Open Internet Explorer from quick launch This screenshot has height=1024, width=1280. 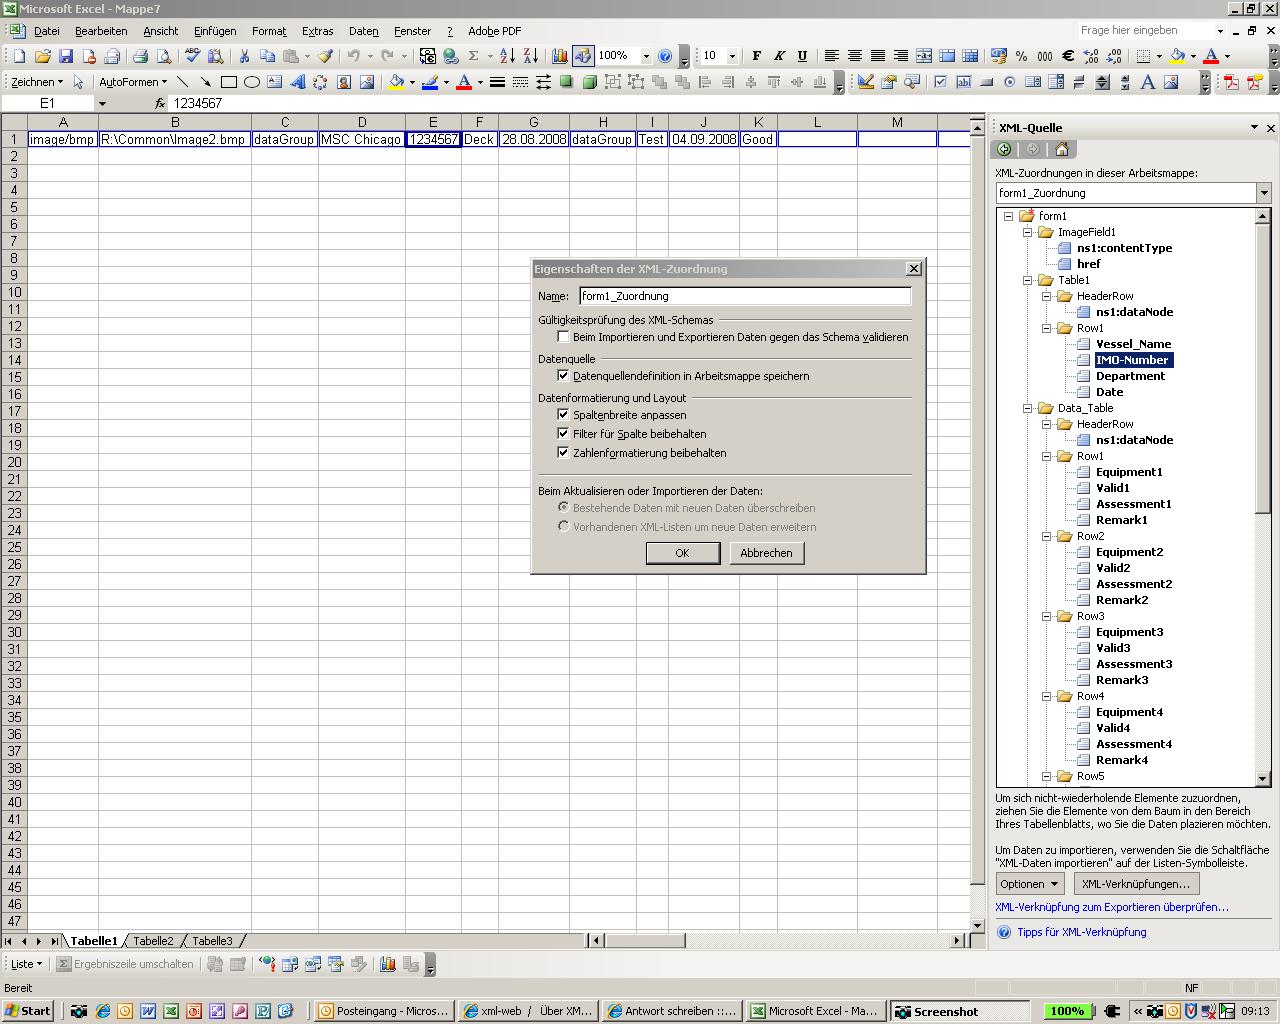point(102,1011)
